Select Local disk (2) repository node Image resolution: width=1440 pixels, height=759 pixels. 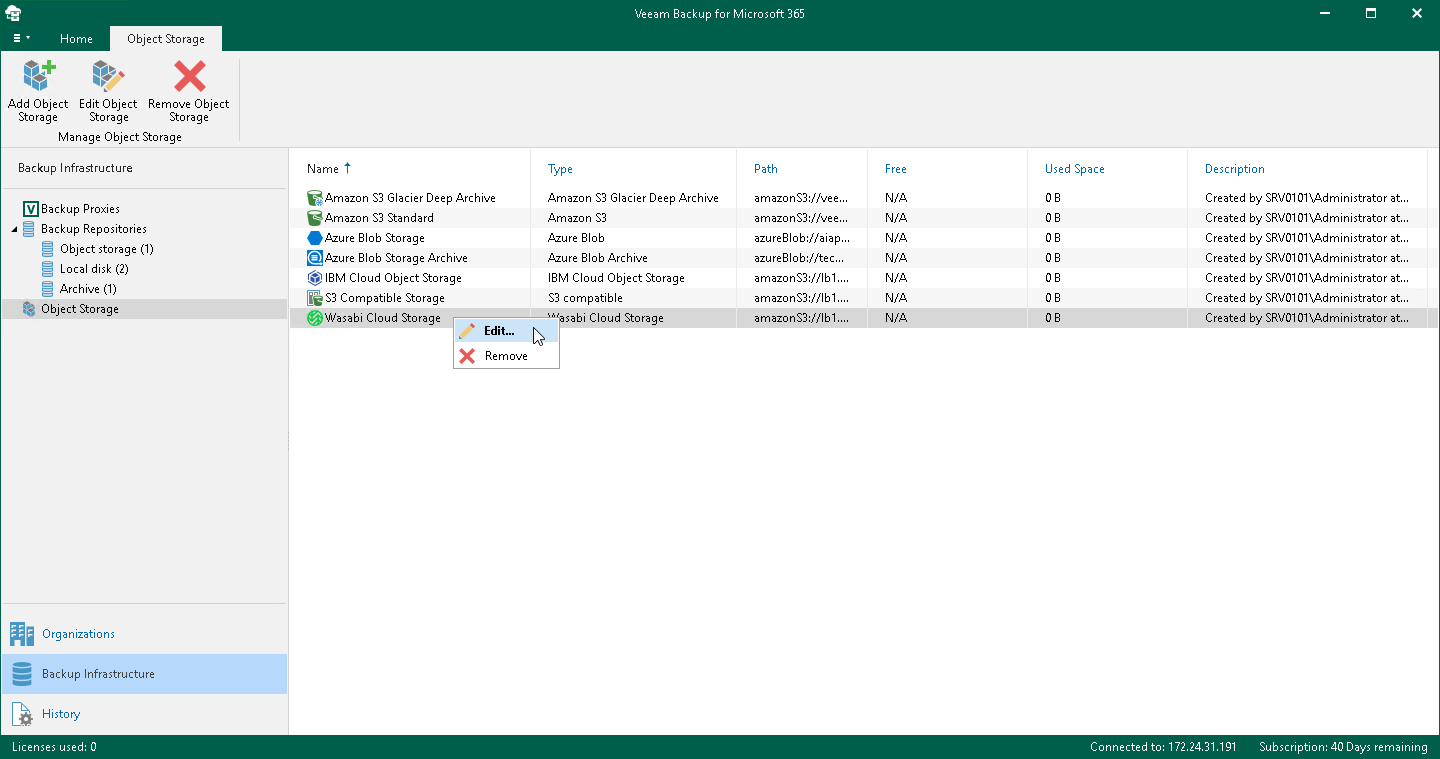[x=94, y=269]
